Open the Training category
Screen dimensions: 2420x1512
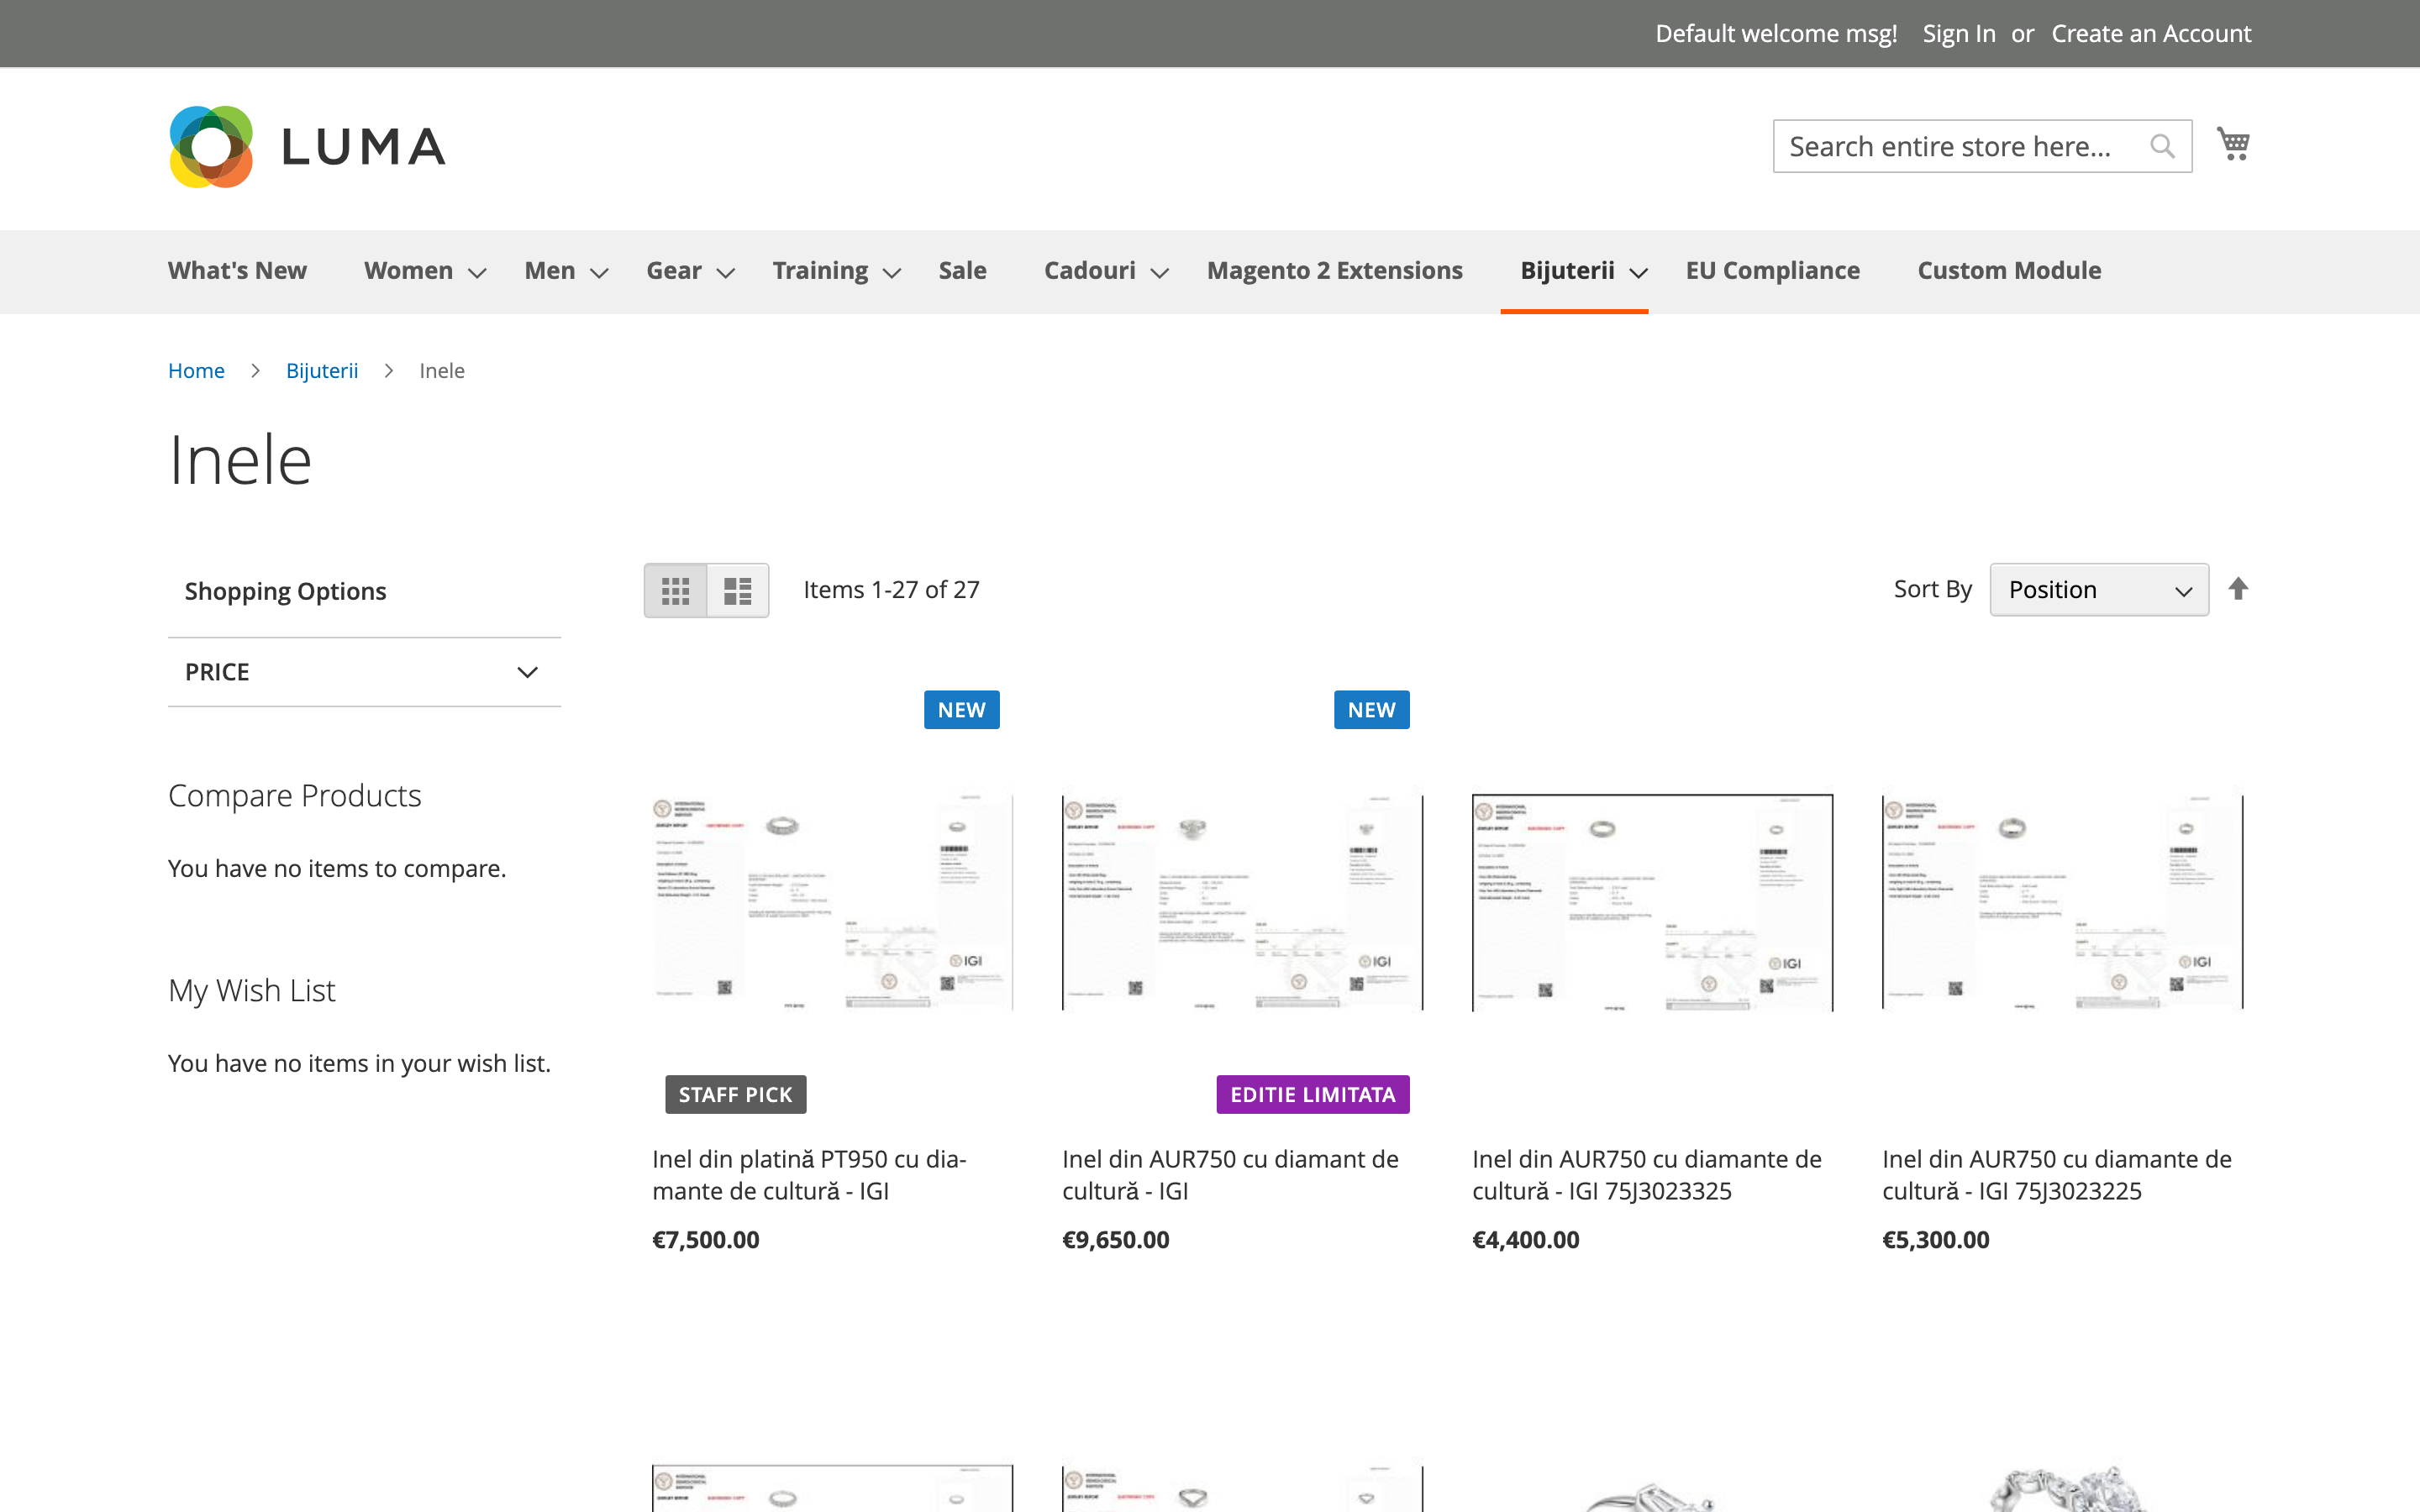820,271
